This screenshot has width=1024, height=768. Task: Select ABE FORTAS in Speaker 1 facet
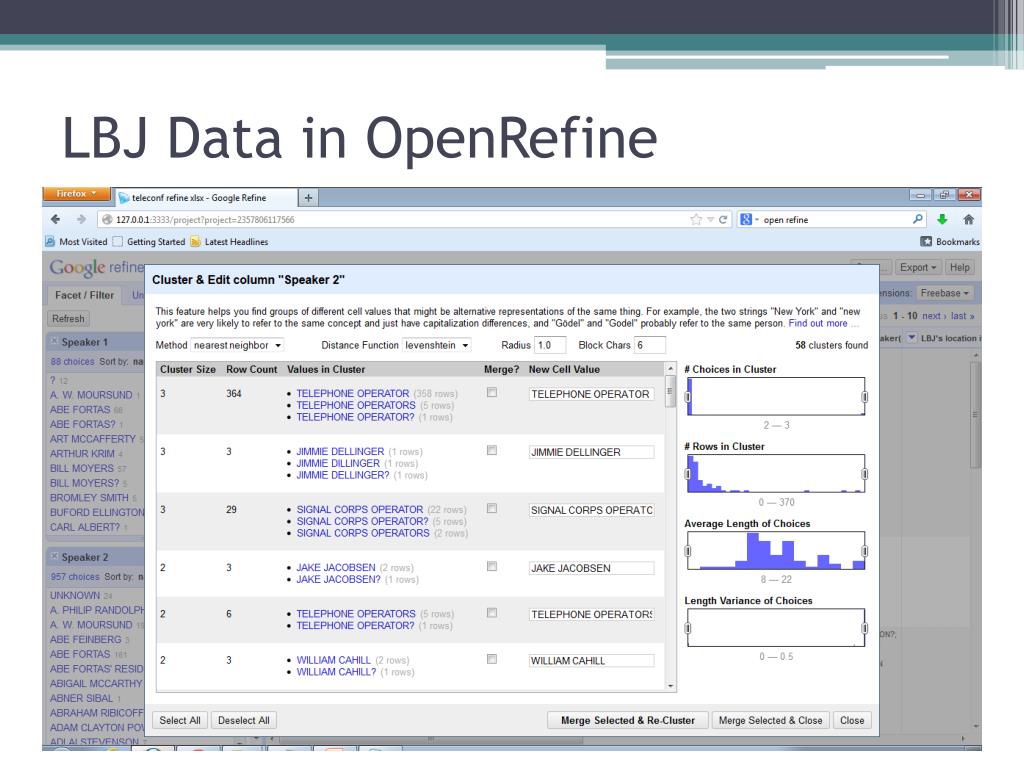(x=80, y=409)
